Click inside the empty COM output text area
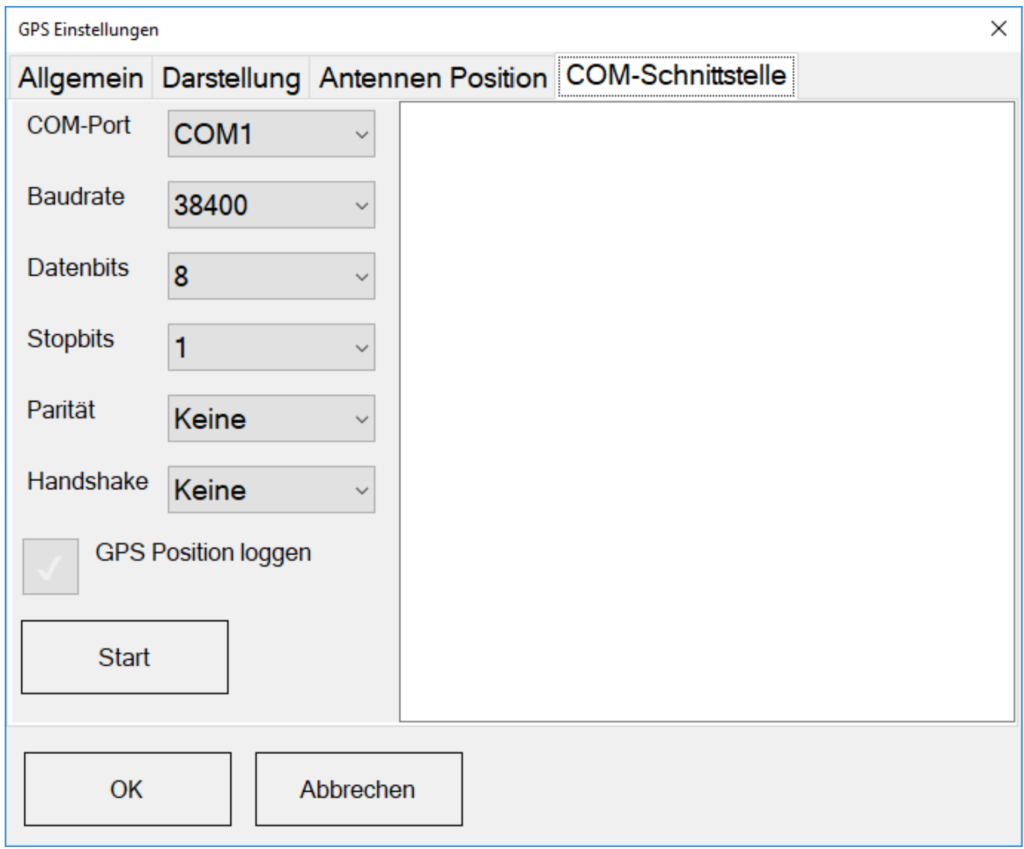 [706, 410]
